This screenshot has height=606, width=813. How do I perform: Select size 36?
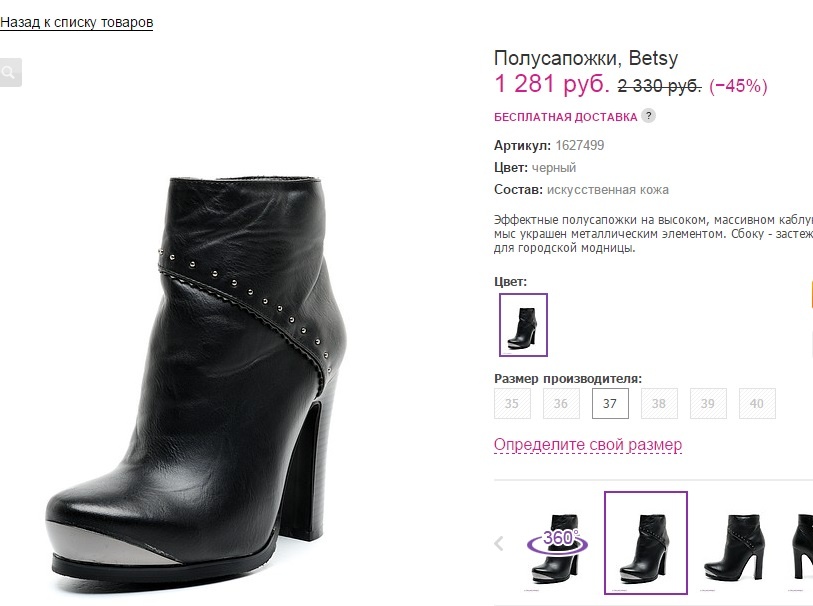(x=561, y=404)
